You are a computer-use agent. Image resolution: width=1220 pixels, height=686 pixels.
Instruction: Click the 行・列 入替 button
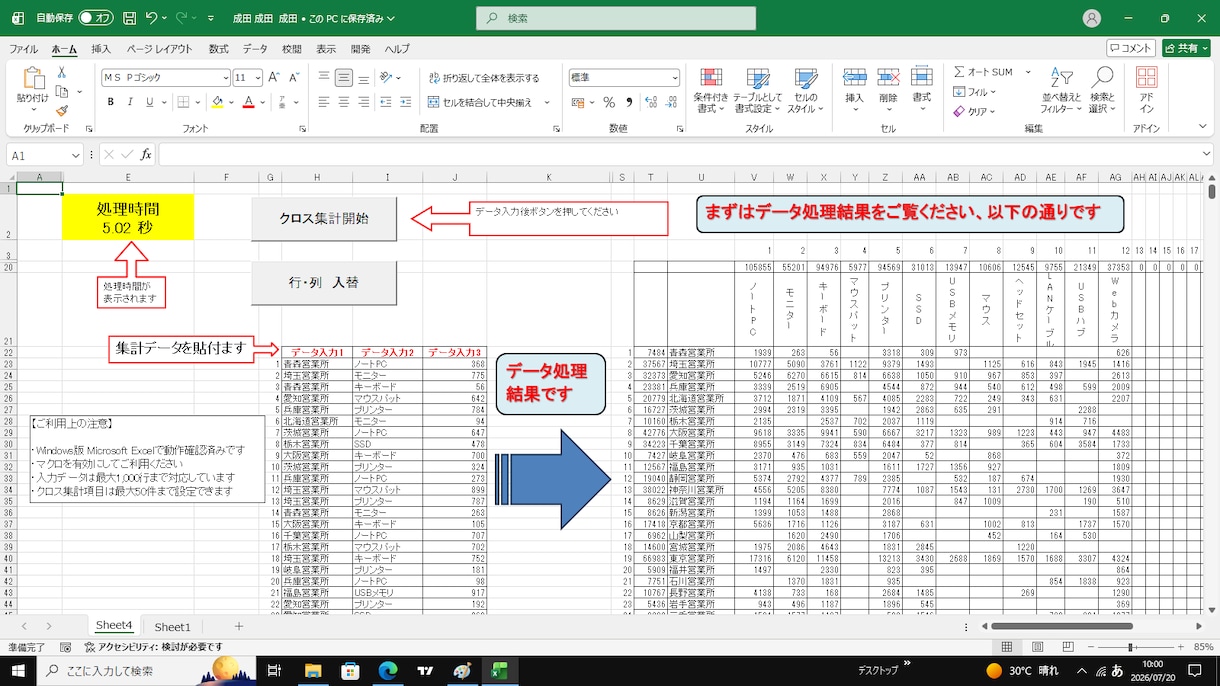point(324,283)
